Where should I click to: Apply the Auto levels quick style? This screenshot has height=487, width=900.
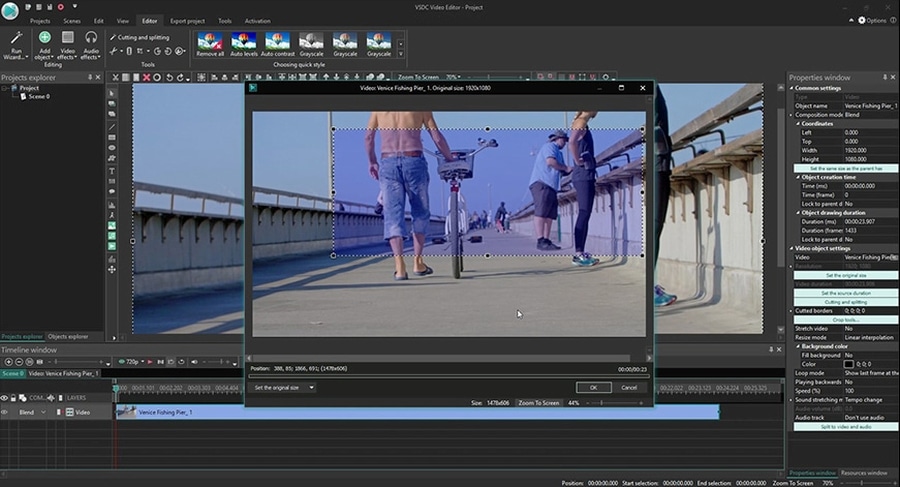click(x=243, y=42)
